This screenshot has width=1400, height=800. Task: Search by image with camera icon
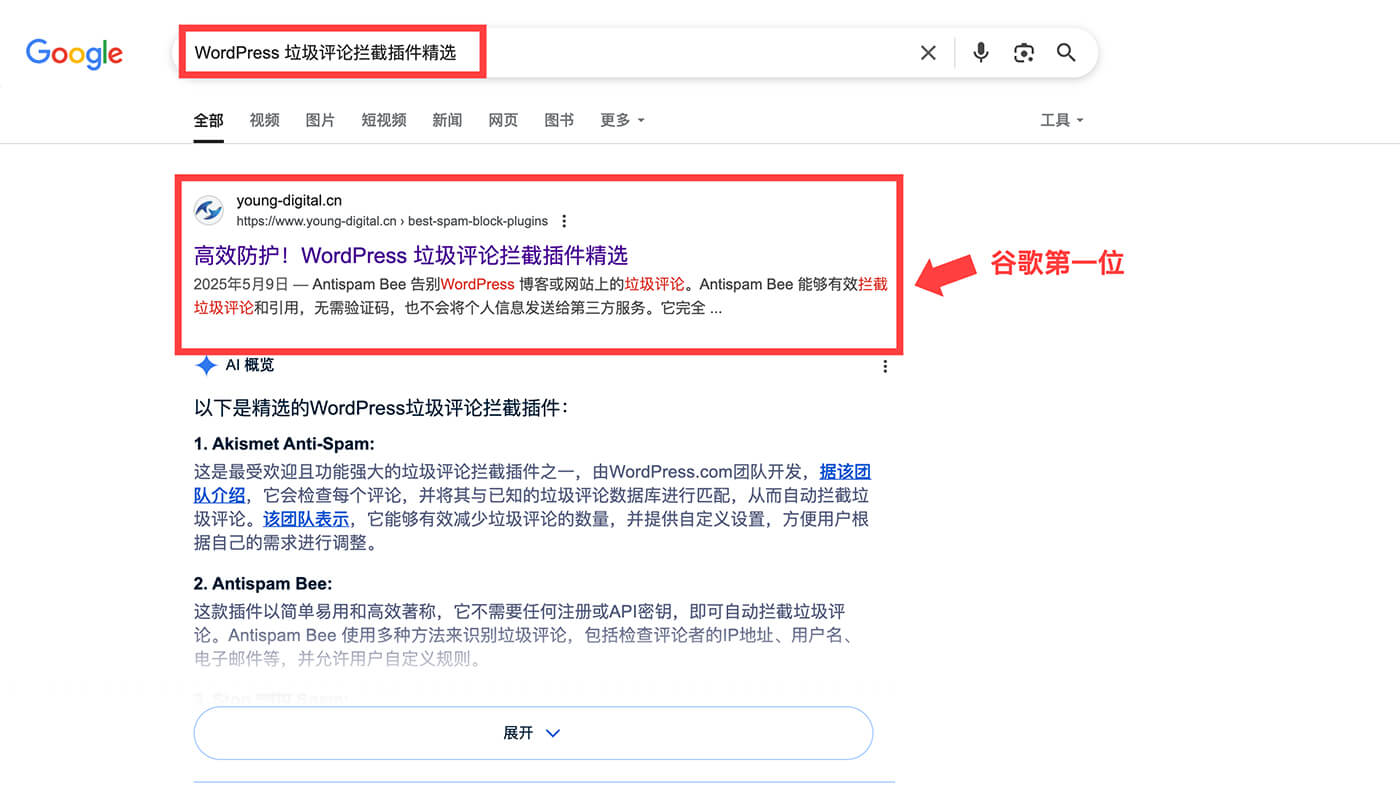pyautogui.click(x=1023, y=53)
